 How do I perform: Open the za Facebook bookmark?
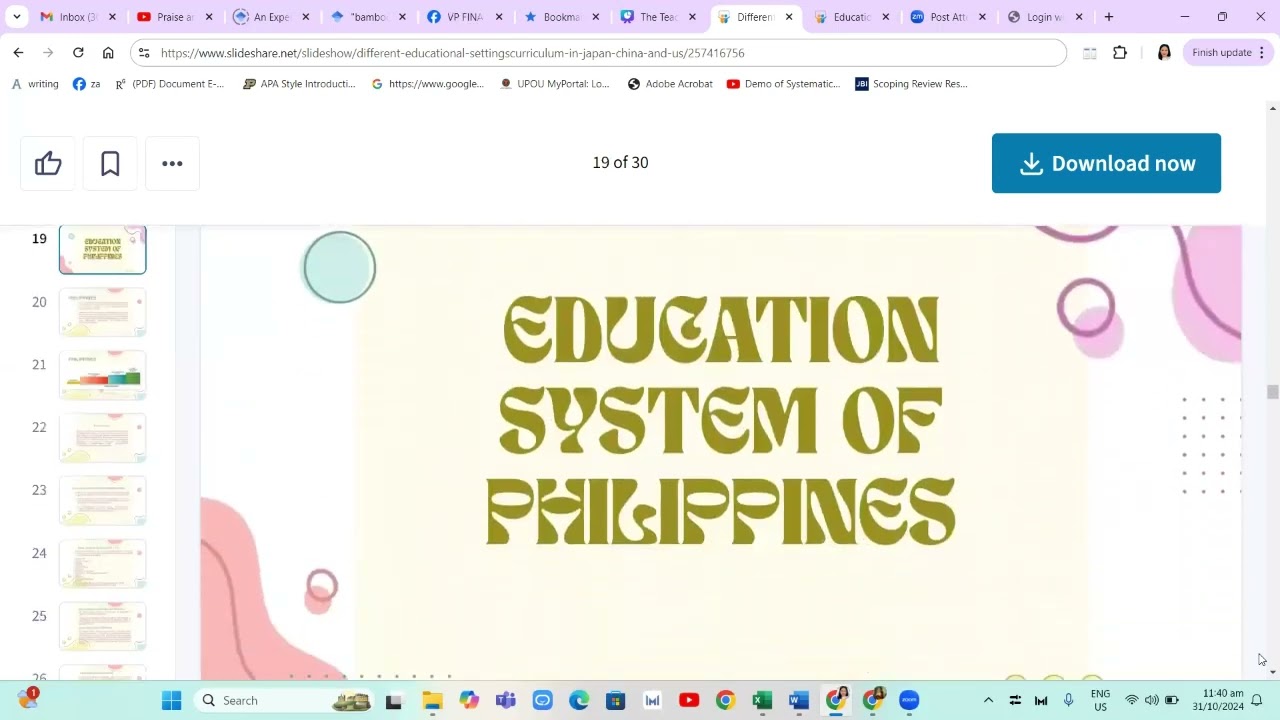[87, 84]
